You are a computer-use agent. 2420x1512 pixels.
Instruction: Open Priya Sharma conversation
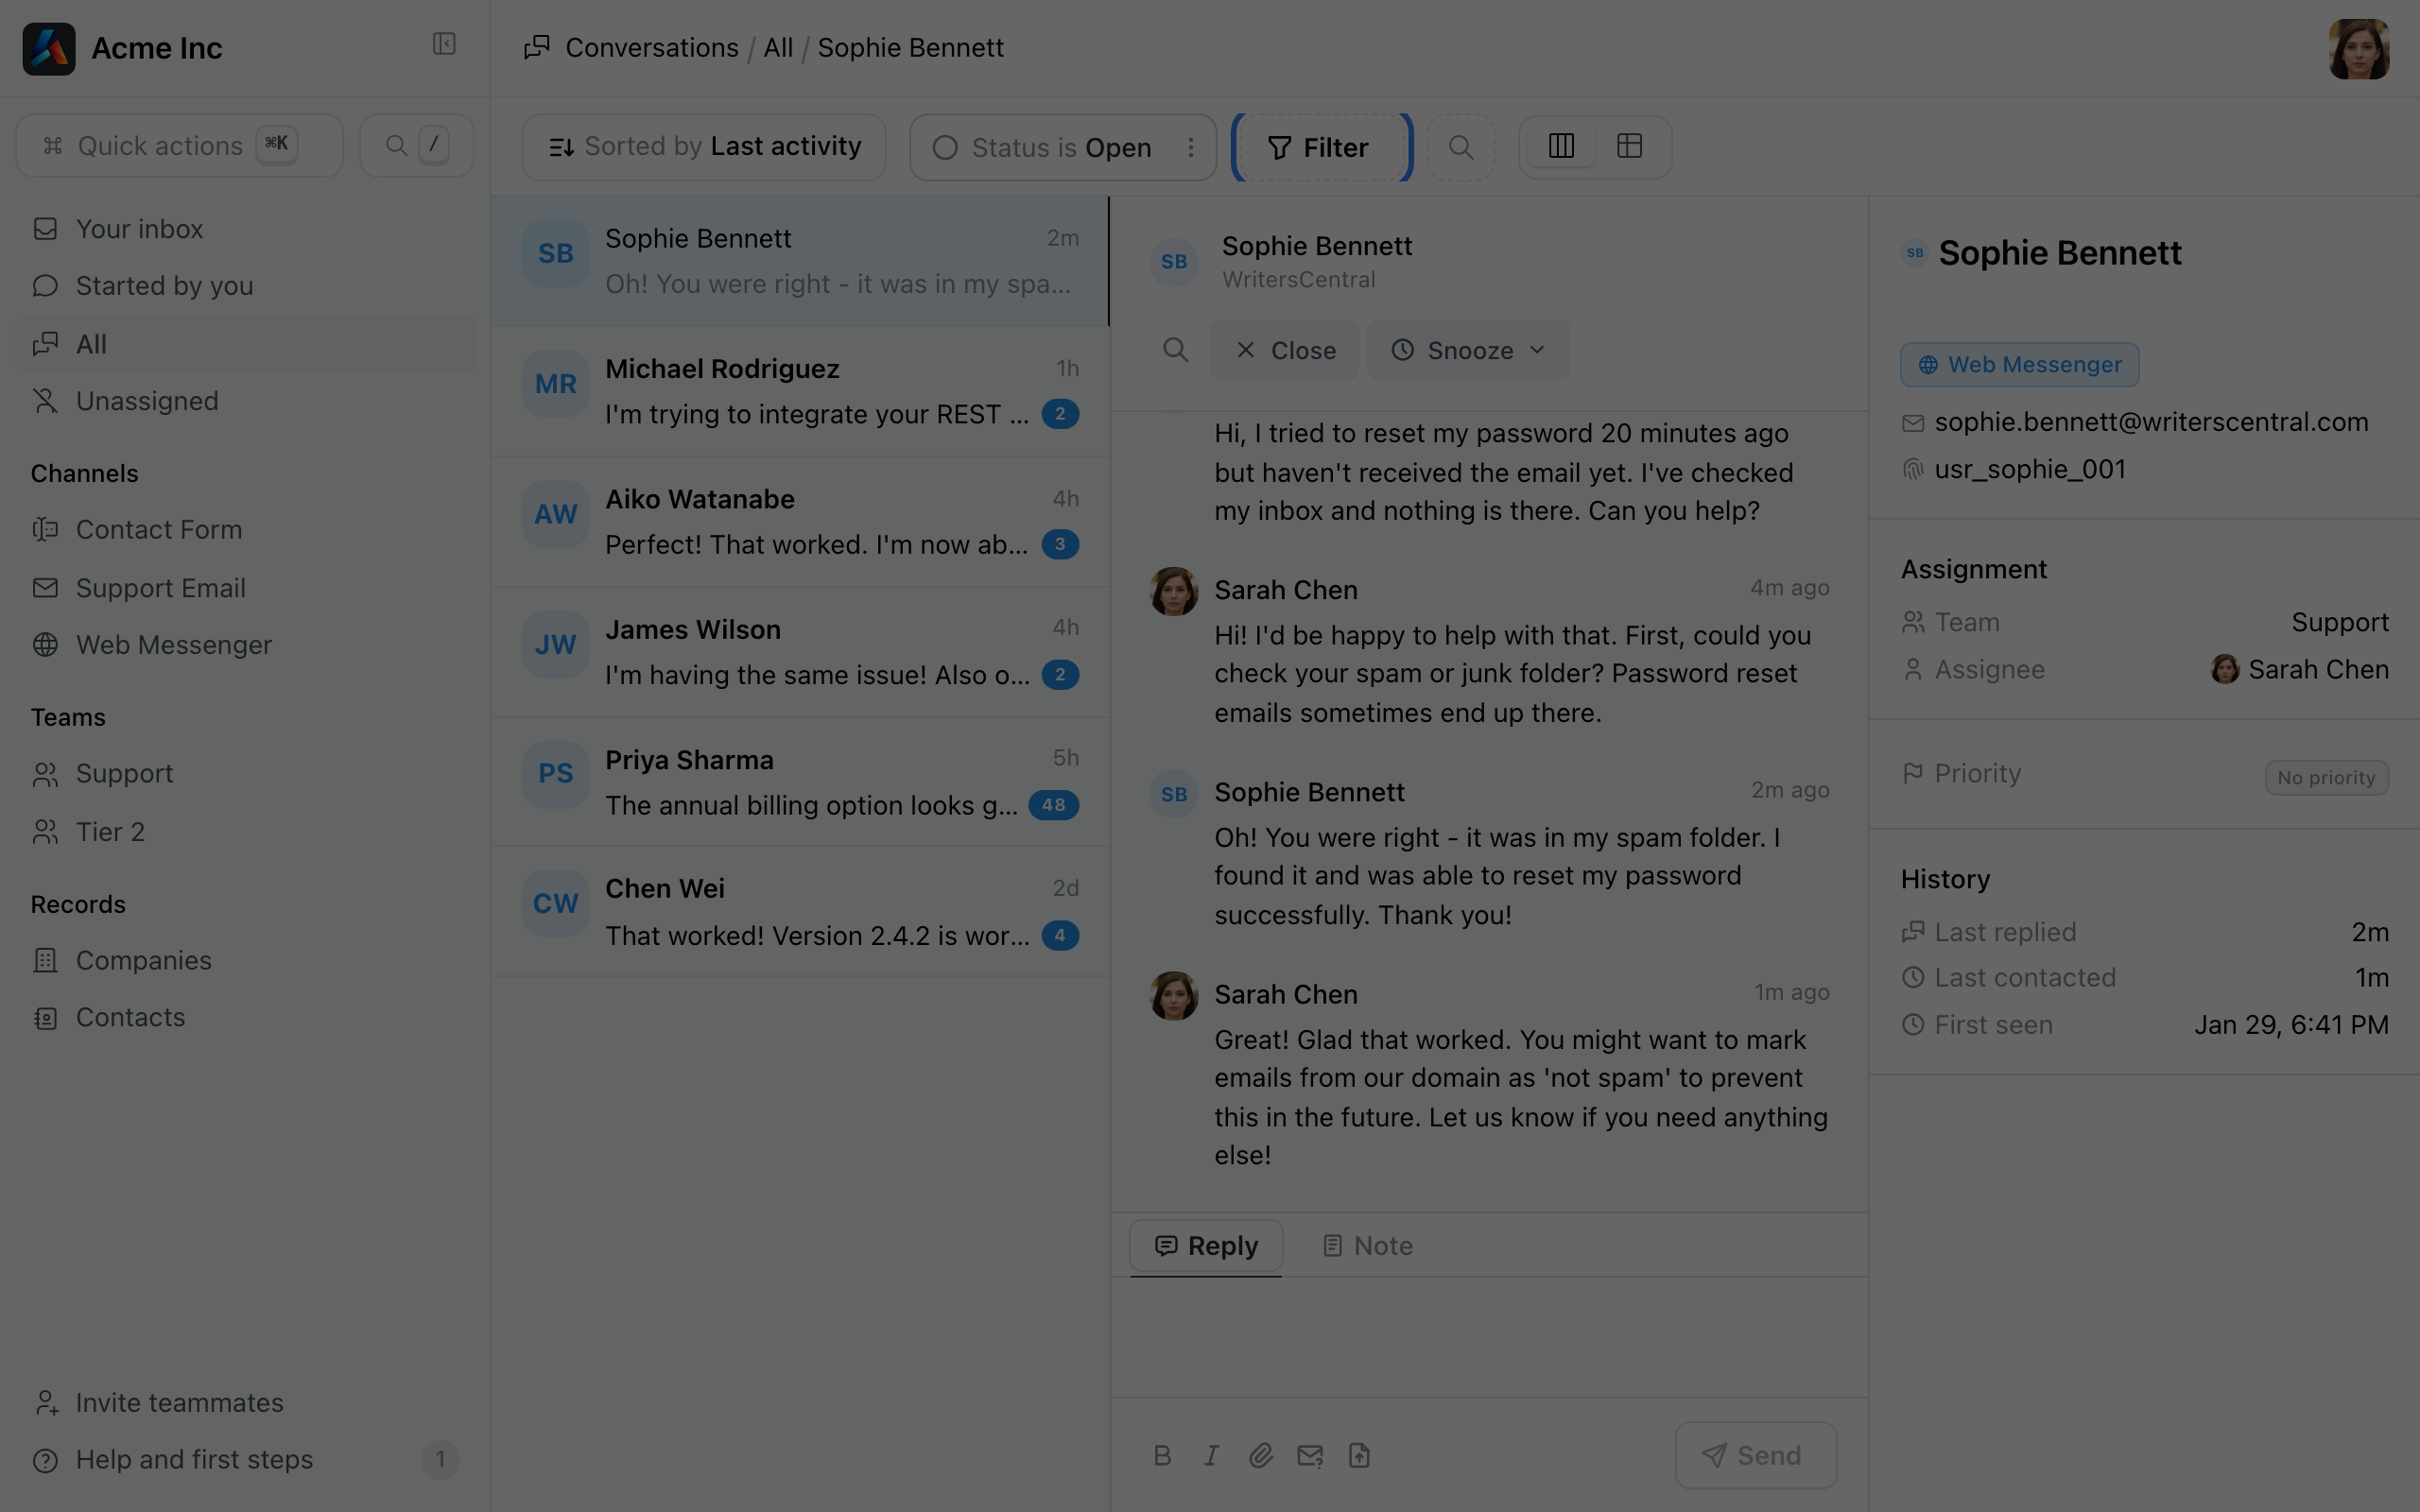(800, 782)
